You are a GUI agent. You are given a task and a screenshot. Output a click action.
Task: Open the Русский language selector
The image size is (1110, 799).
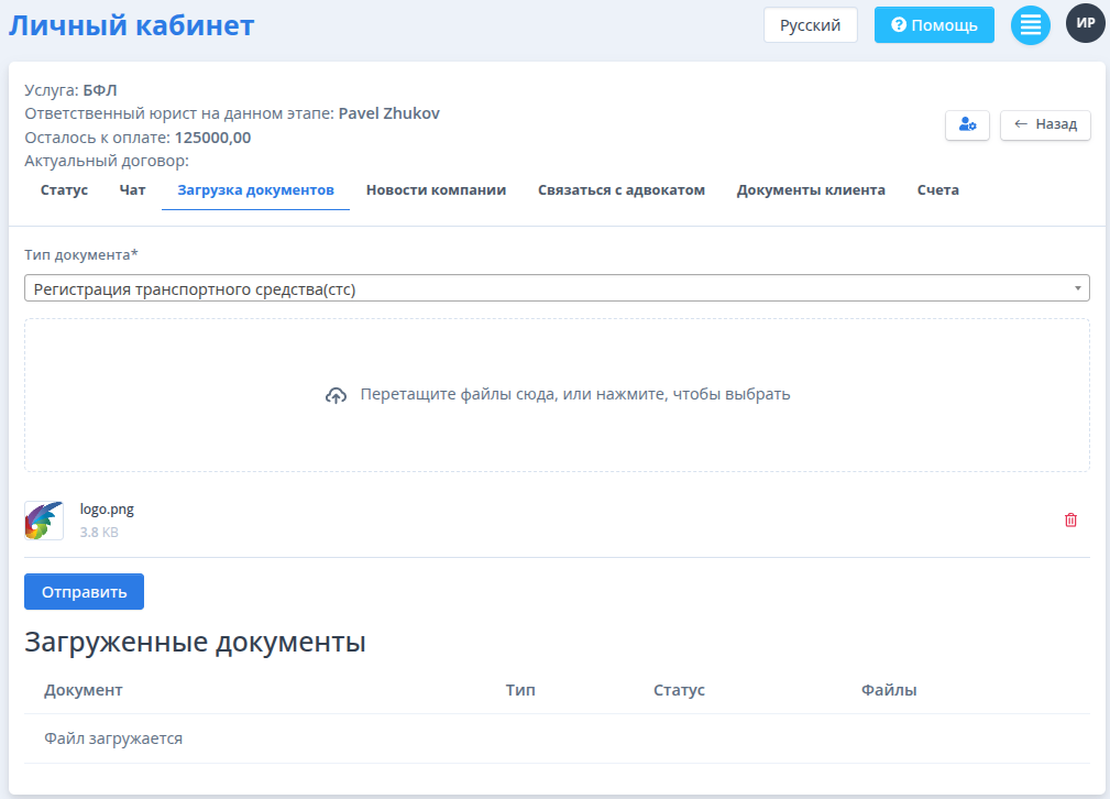810,24
